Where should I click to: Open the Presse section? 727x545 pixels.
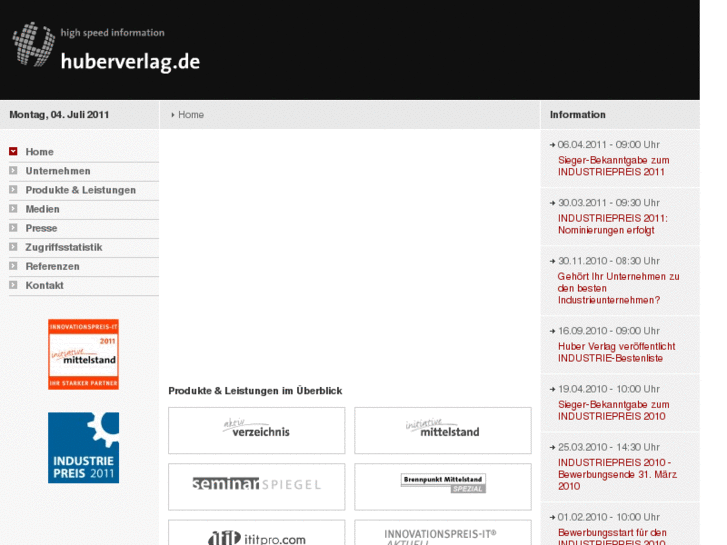coord(41,228)
